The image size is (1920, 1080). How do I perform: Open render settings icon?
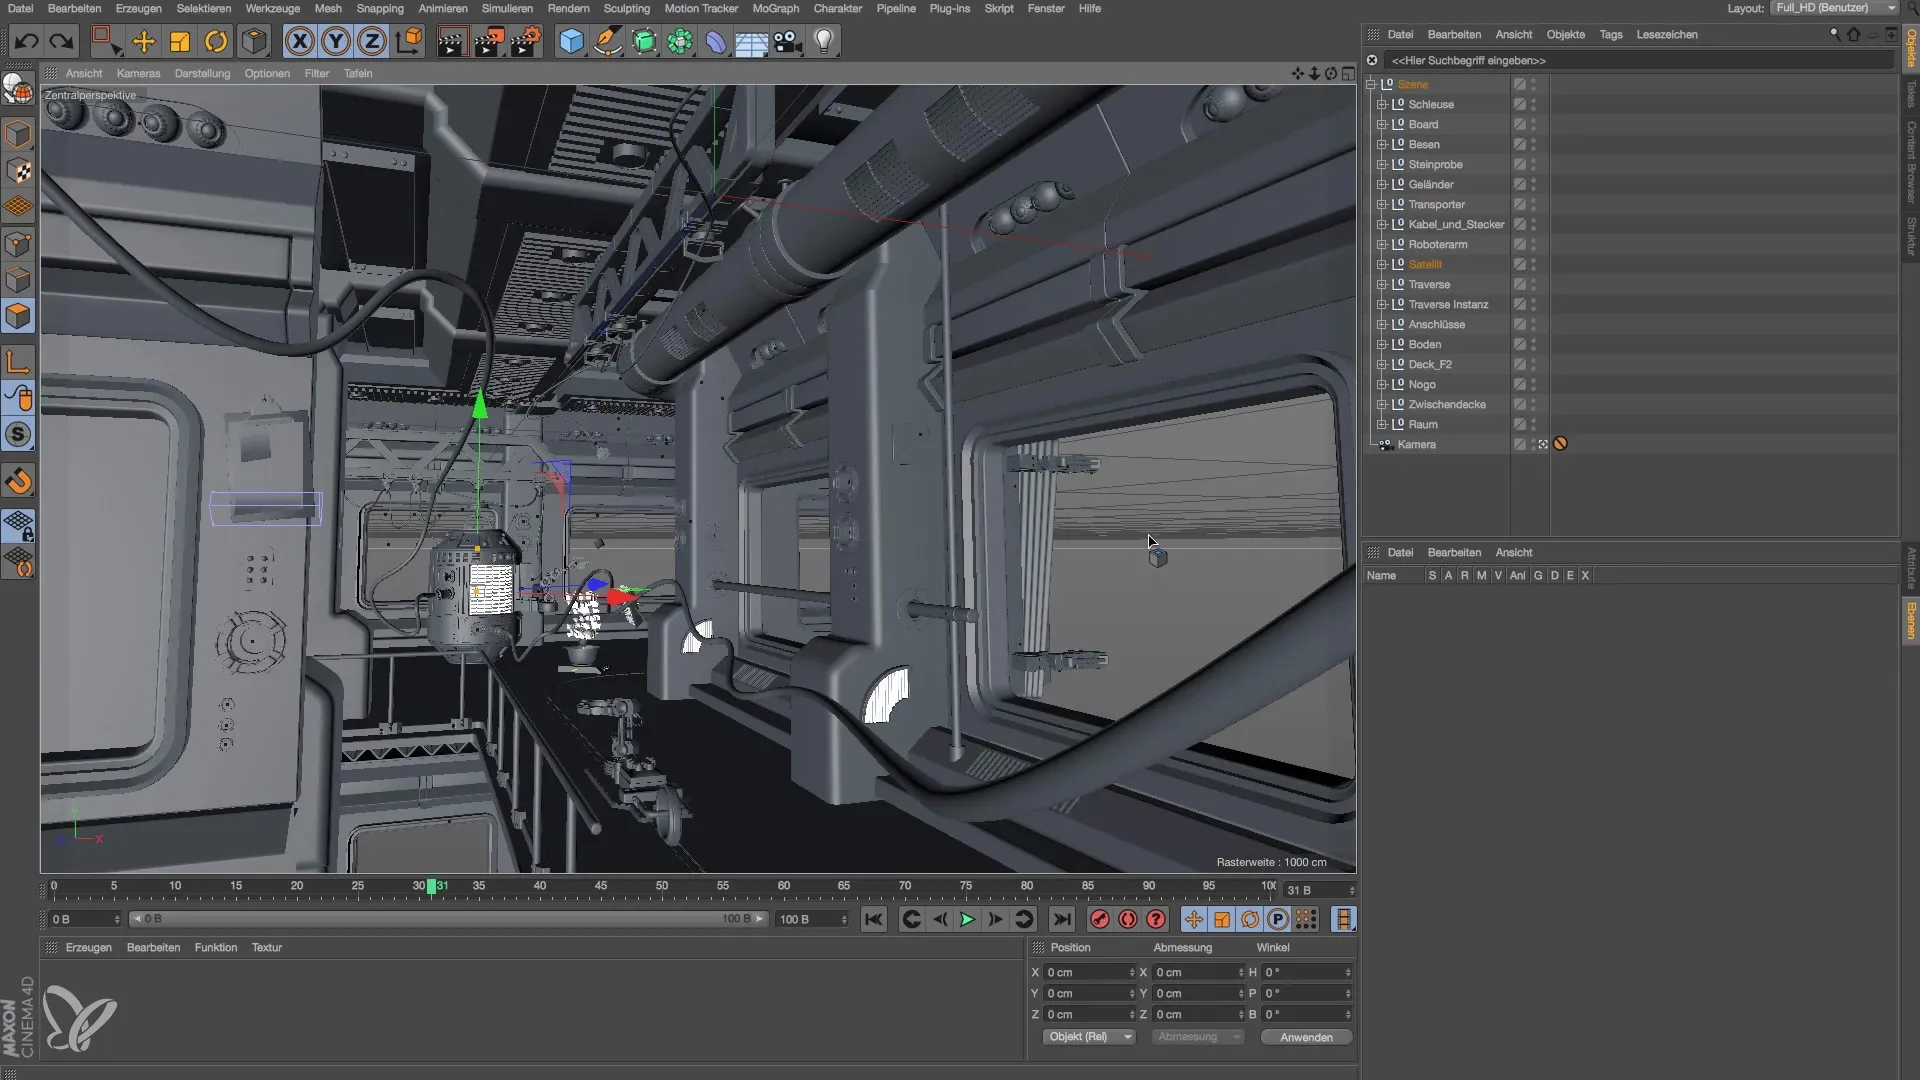(x=526, y=41)
